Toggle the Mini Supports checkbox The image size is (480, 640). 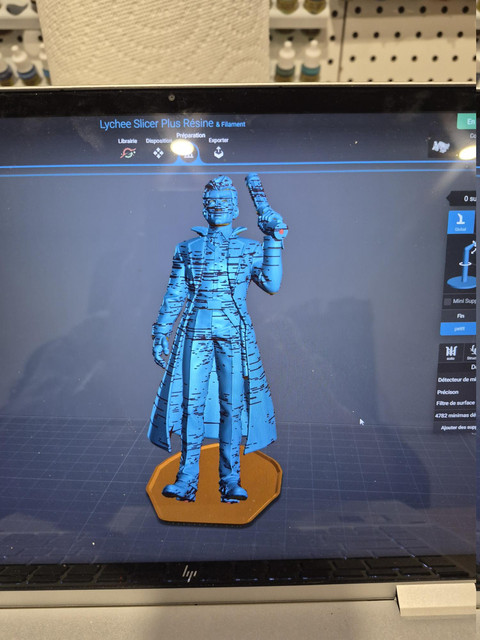pos(448,302)
